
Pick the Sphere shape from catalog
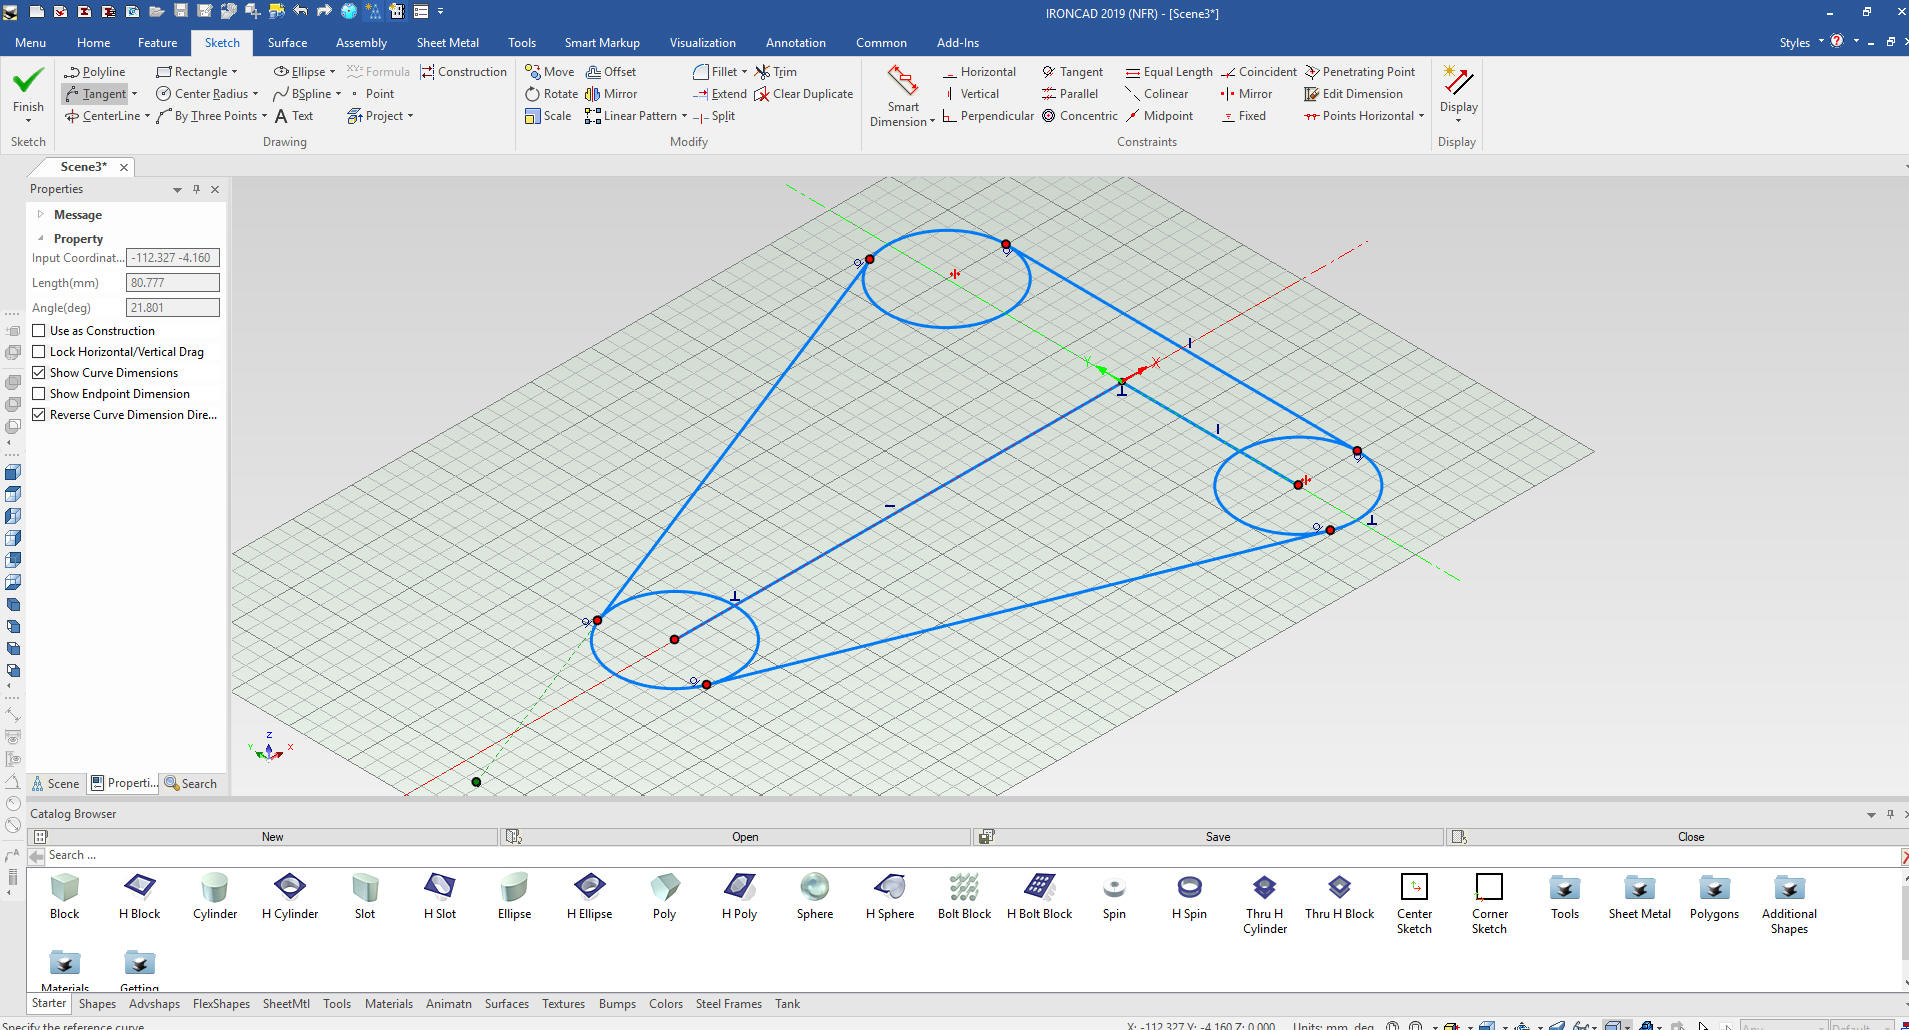pos(814,896)
